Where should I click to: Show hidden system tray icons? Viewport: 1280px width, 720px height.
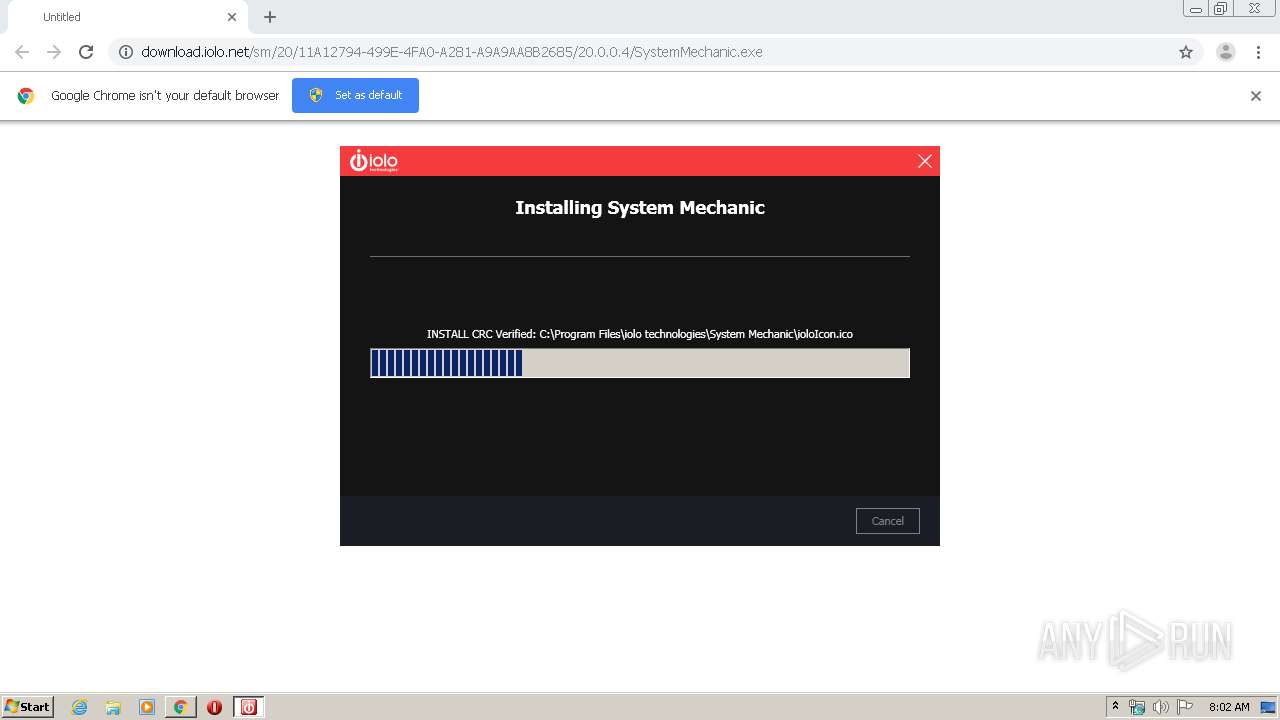pos(1116,707)
